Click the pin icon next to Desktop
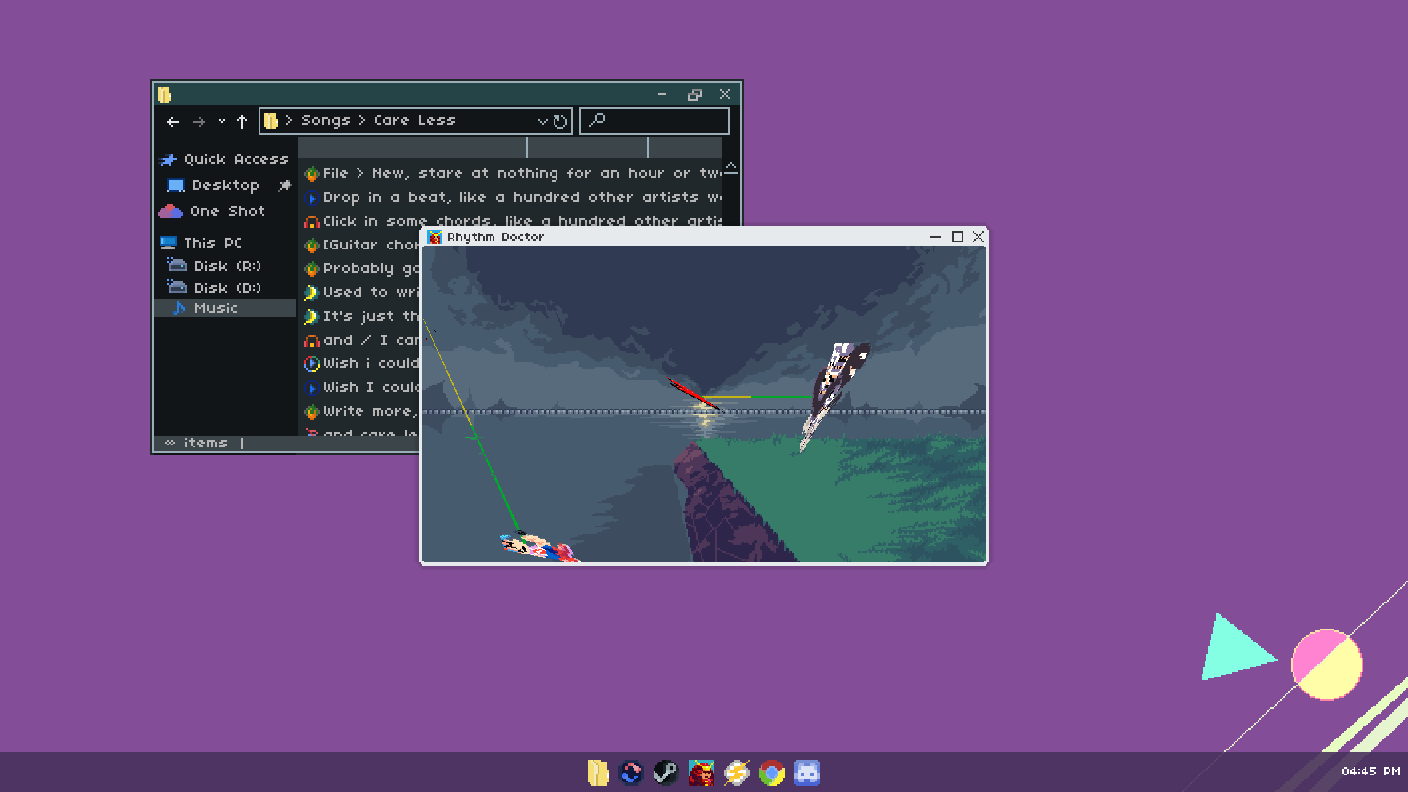1408x792 pixels. (x=285, y=185)
